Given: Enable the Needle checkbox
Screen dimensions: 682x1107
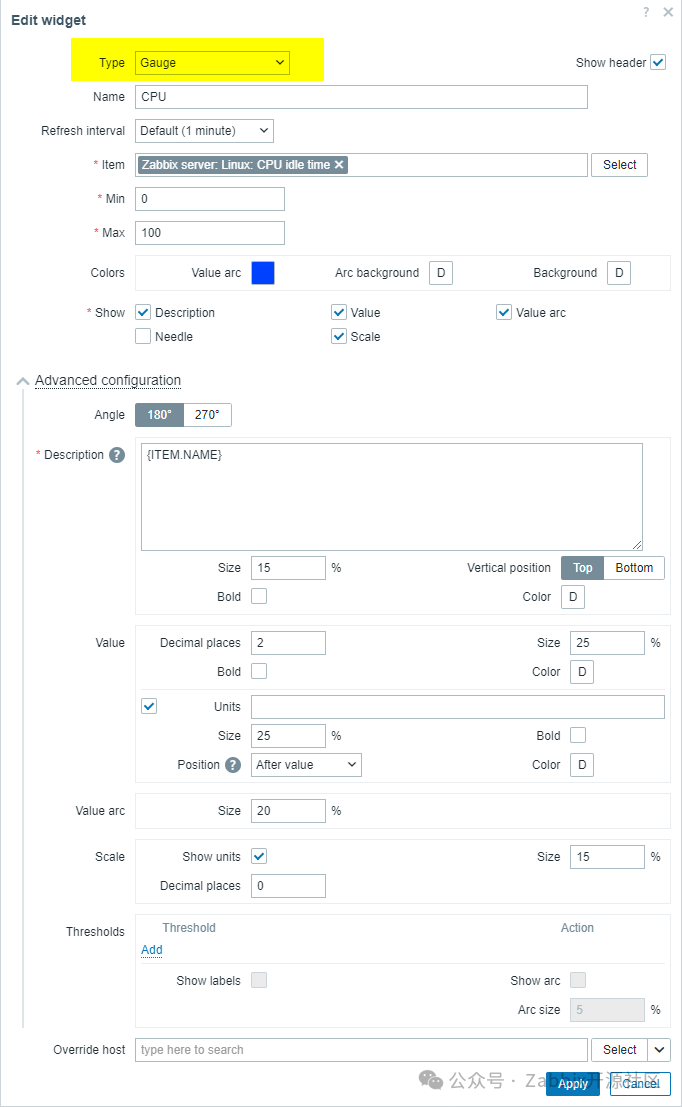Looking at the screenshot, I should point(143,336).
